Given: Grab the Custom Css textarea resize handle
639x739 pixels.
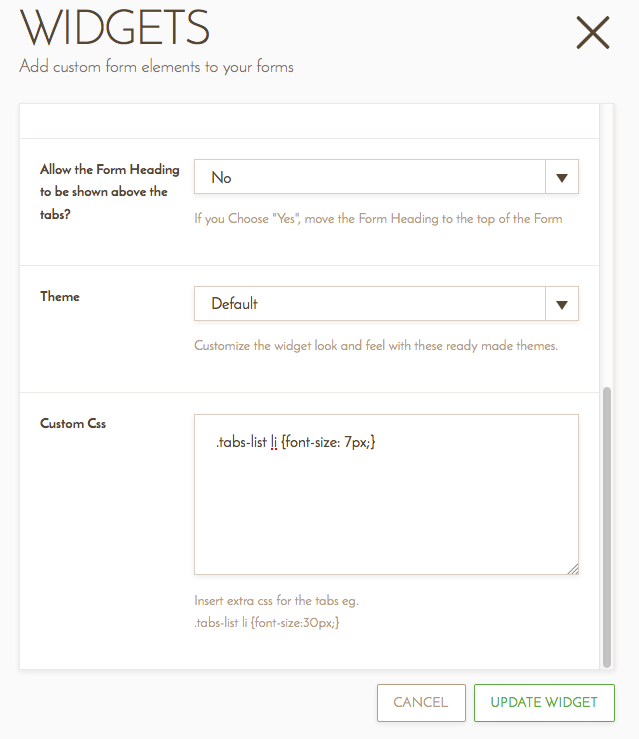Looking at the screenshot, I should (573, 569).
